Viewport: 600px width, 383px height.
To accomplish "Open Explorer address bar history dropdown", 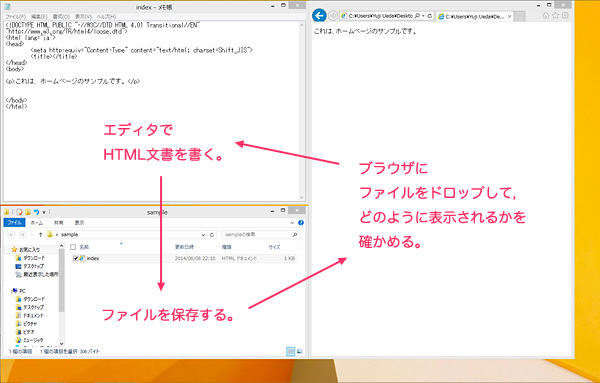I will [203, 235].
